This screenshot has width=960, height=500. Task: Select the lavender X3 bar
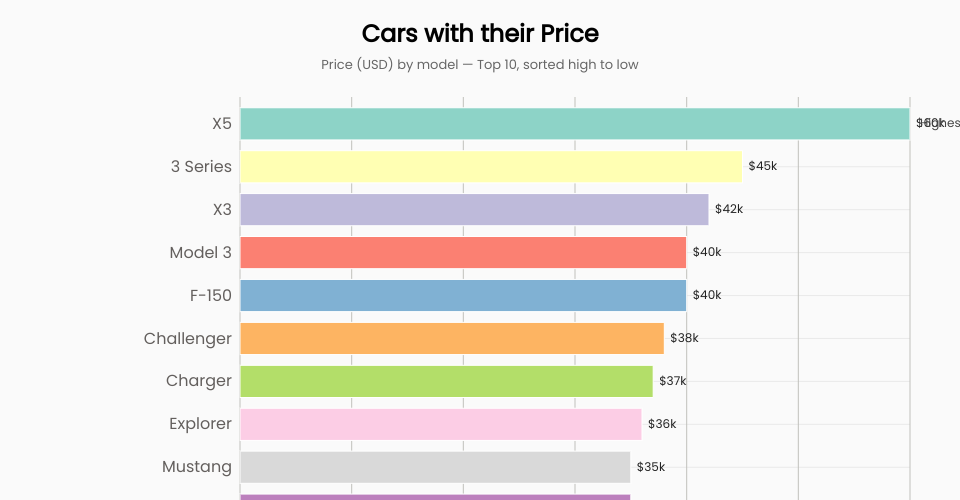pos(474,209)
